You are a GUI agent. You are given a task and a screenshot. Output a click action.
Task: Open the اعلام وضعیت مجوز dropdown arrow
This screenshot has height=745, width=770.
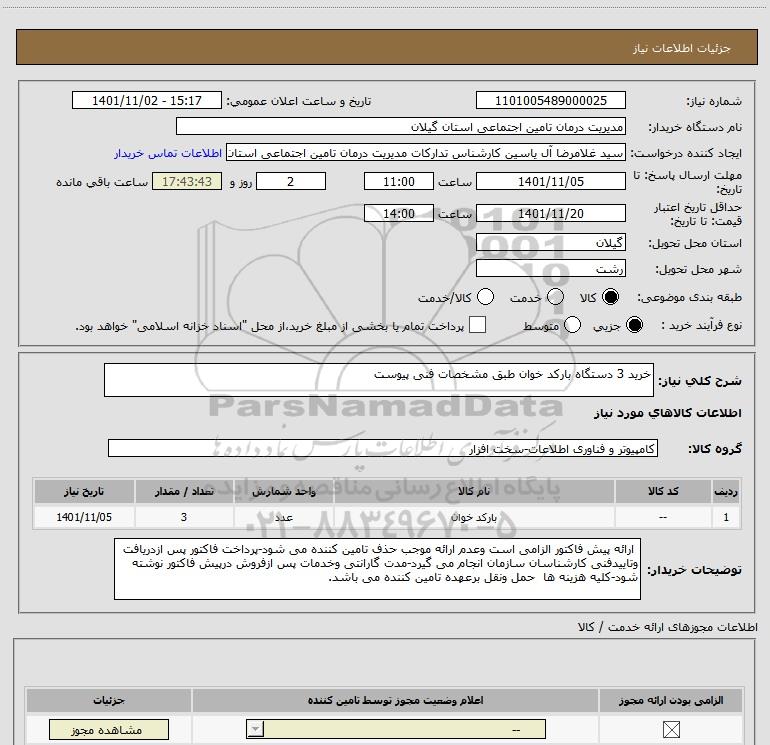pyautogui.click(x=255, y=729)
